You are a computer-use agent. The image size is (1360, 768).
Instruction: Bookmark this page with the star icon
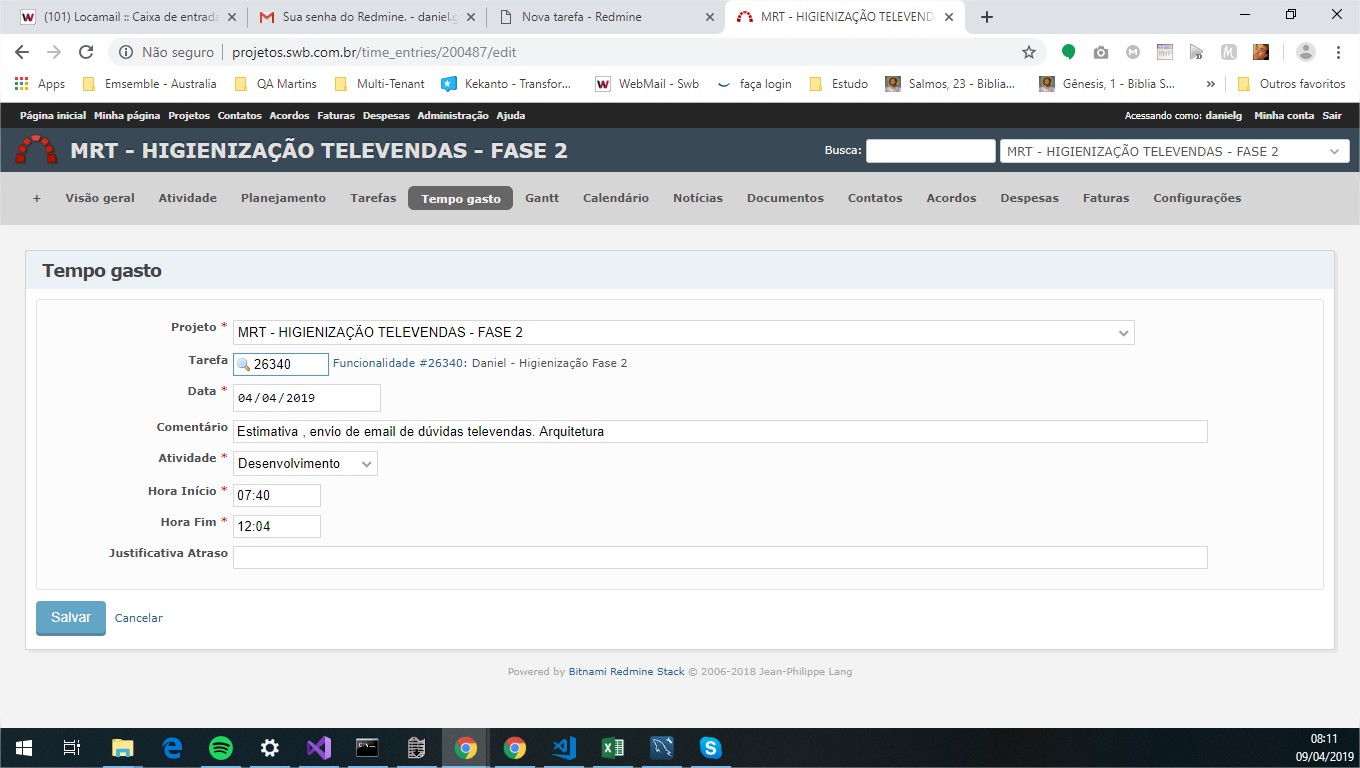pyautogui.click(x=1028, y=52)
